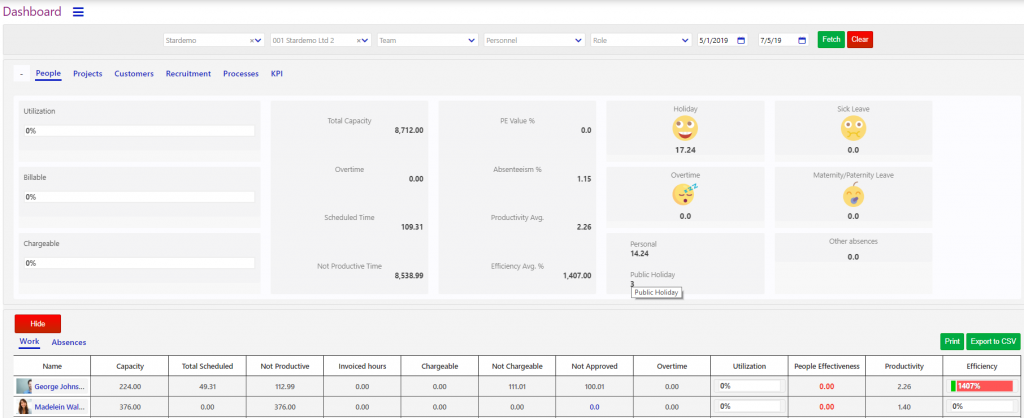The image size is (1024, 418).
Task: Click the Invoiced hours column header
Action: (x=362, y=366)
